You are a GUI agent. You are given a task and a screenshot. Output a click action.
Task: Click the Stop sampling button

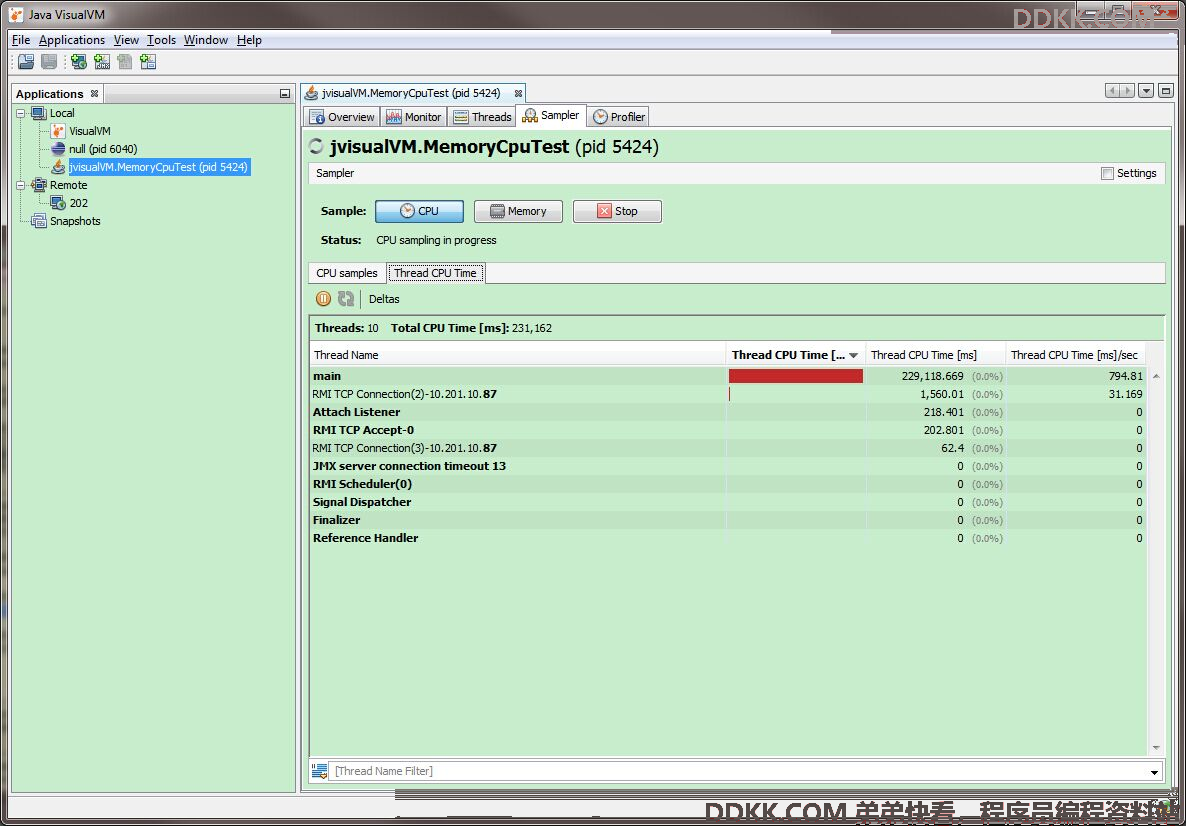coord(617,211)
